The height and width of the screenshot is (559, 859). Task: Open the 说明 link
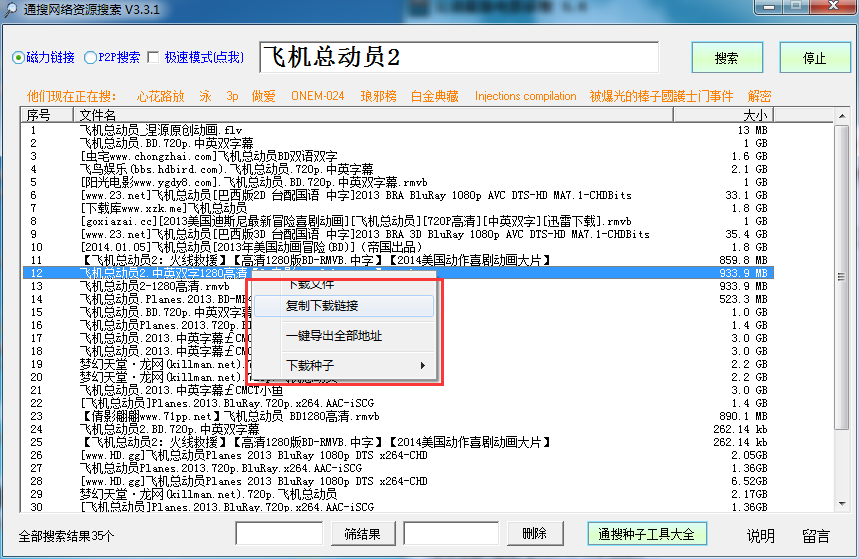click(761, 536)
